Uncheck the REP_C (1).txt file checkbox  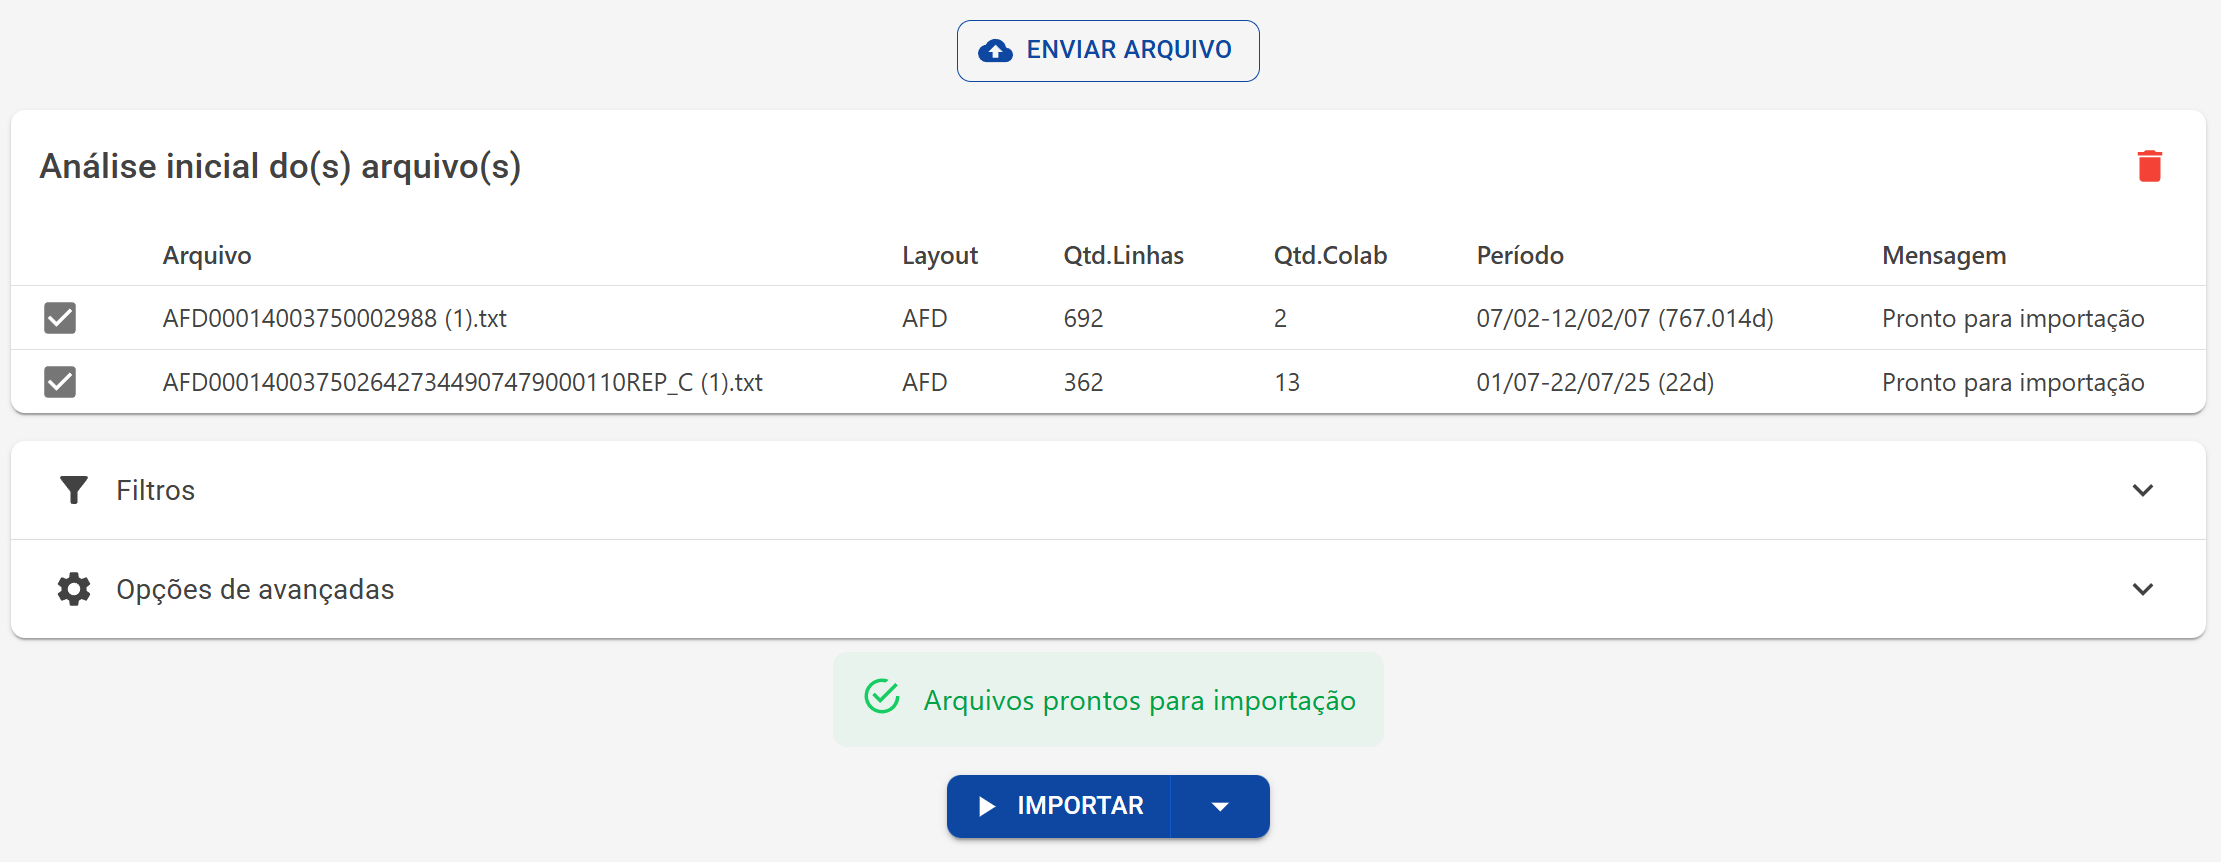click(x=60, y=382)
